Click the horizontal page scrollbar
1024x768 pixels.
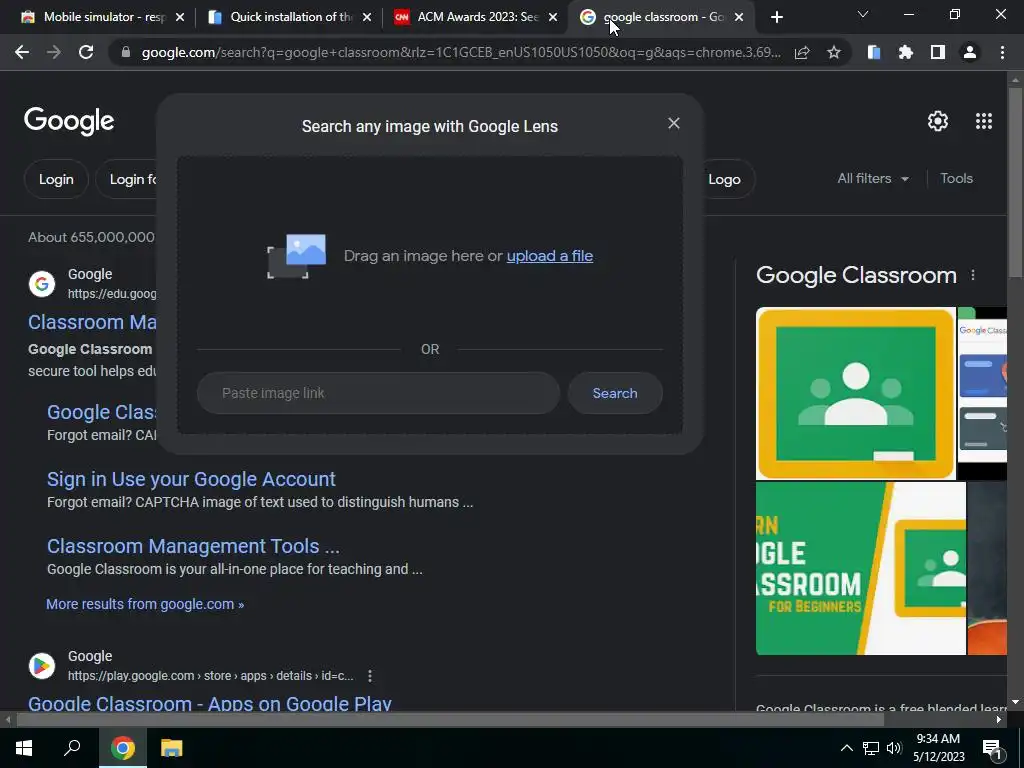(x=451, y=720)
